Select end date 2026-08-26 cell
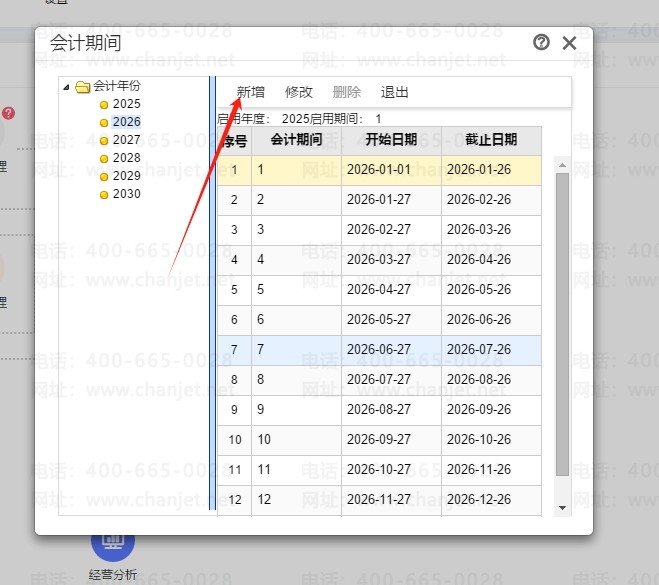This screenshot has height=585, width=659. pyautogui.click(x=491, y=380)
